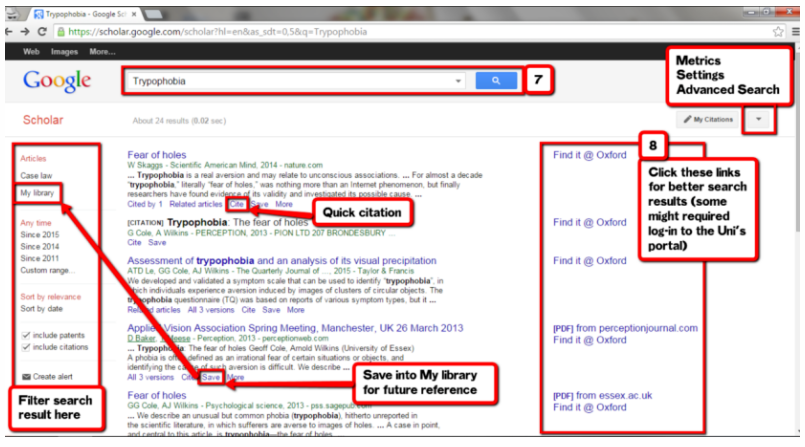Click Cite under the first Fear of holes result
The width and height of the screenshot is (805, 447).
236,204
